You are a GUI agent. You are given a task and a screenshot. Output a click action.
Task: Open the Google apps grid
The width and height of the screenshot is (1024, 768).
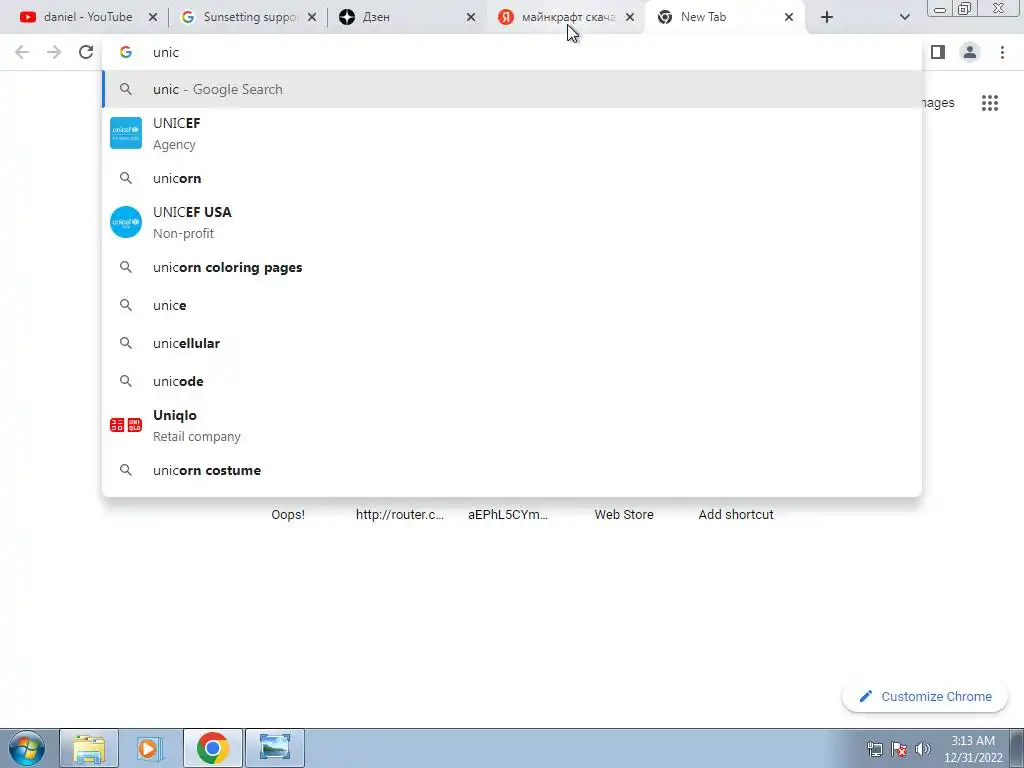(x=990, y=103)
